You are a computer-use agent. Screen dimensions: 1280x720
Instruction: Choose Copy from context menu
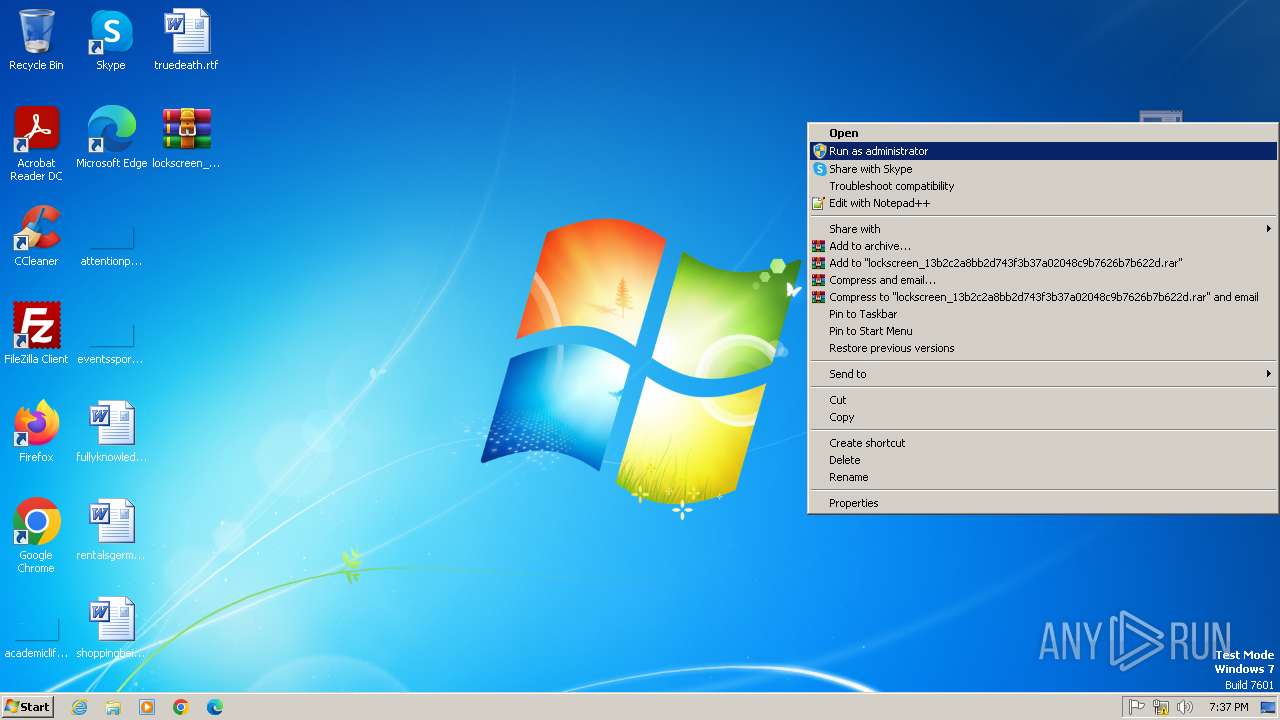point(1043,417)
